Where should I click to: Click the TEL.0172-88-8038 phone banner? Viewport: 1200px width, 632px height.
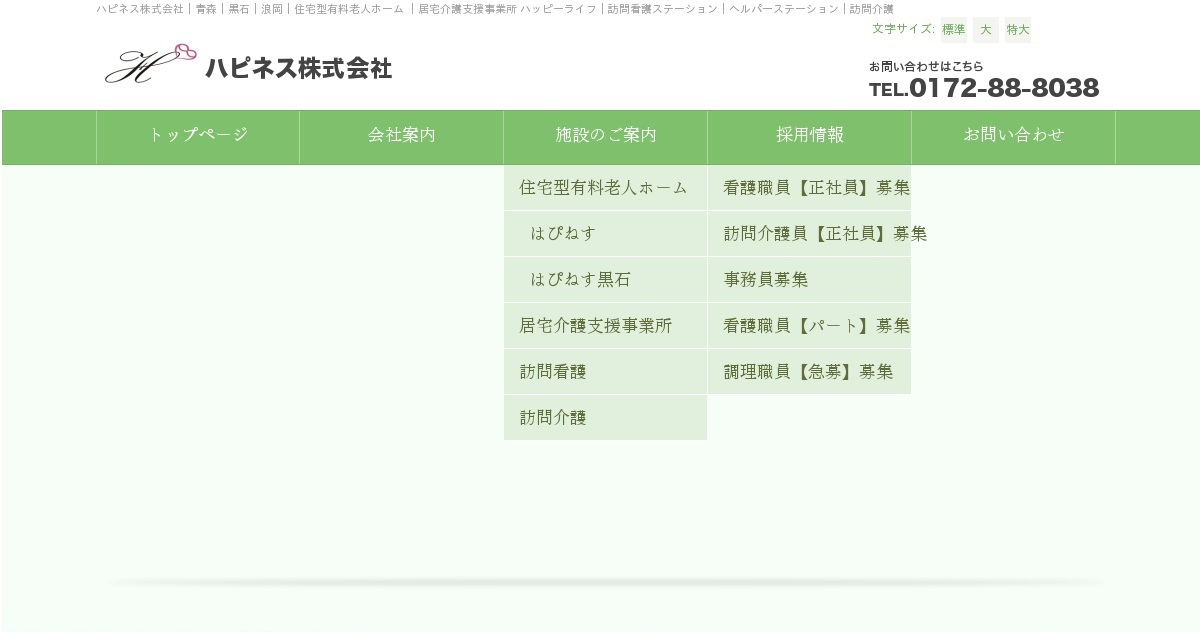tap(984, 81)
